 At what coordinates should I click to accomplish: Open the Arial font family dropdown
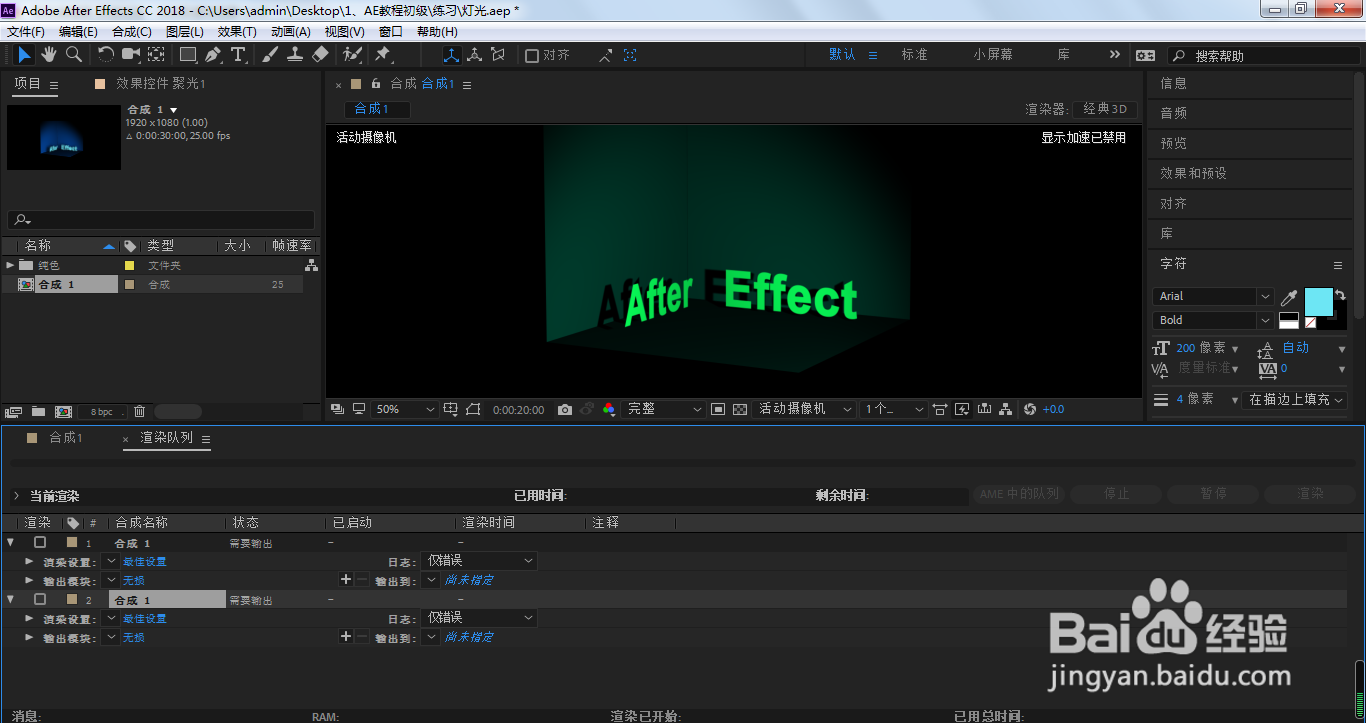tap(1213, 297)
